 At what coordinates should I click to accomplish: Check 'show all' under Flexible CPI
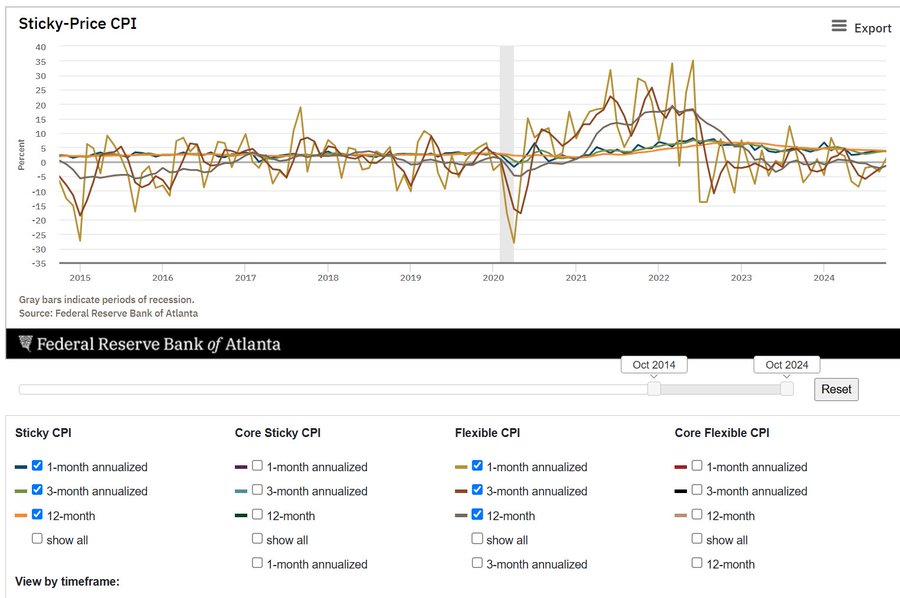click(x=477, y=539)
